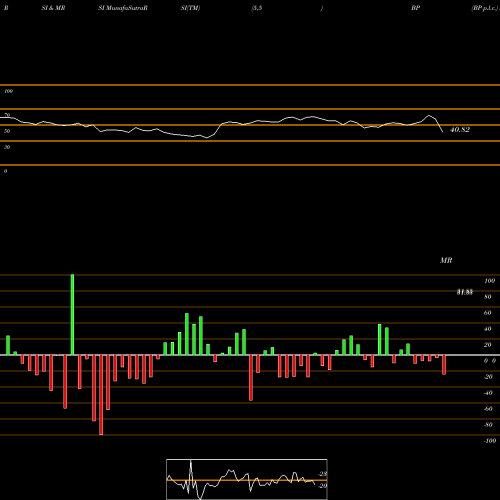The image size is (500, 500).
Task: Click the '-80' label on MR axis
Action: [x=488, y=424]
